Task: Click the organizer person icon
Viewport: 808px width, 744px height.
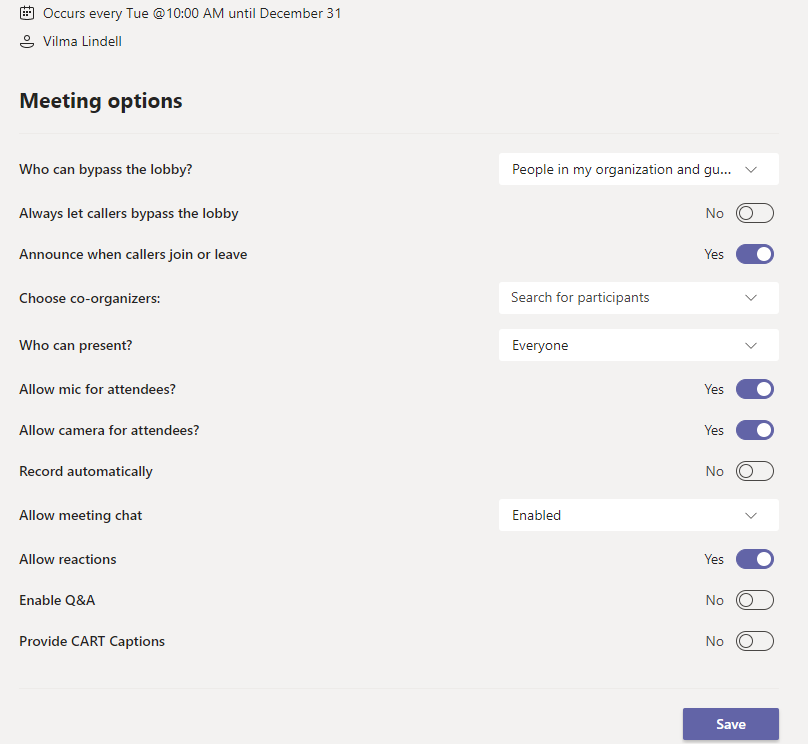Action: pos(27,42)
